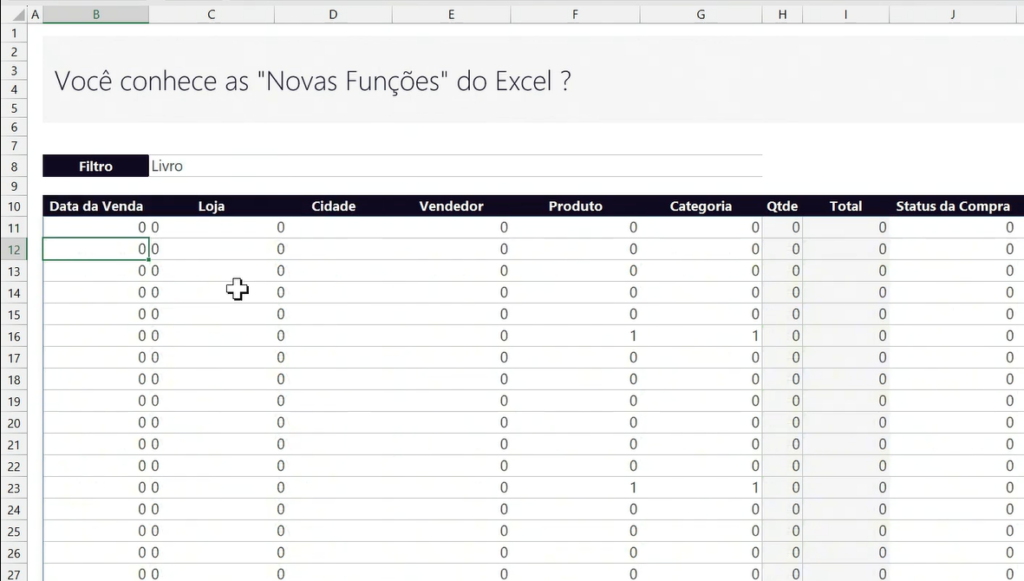Select the Total column header cell

845,206
